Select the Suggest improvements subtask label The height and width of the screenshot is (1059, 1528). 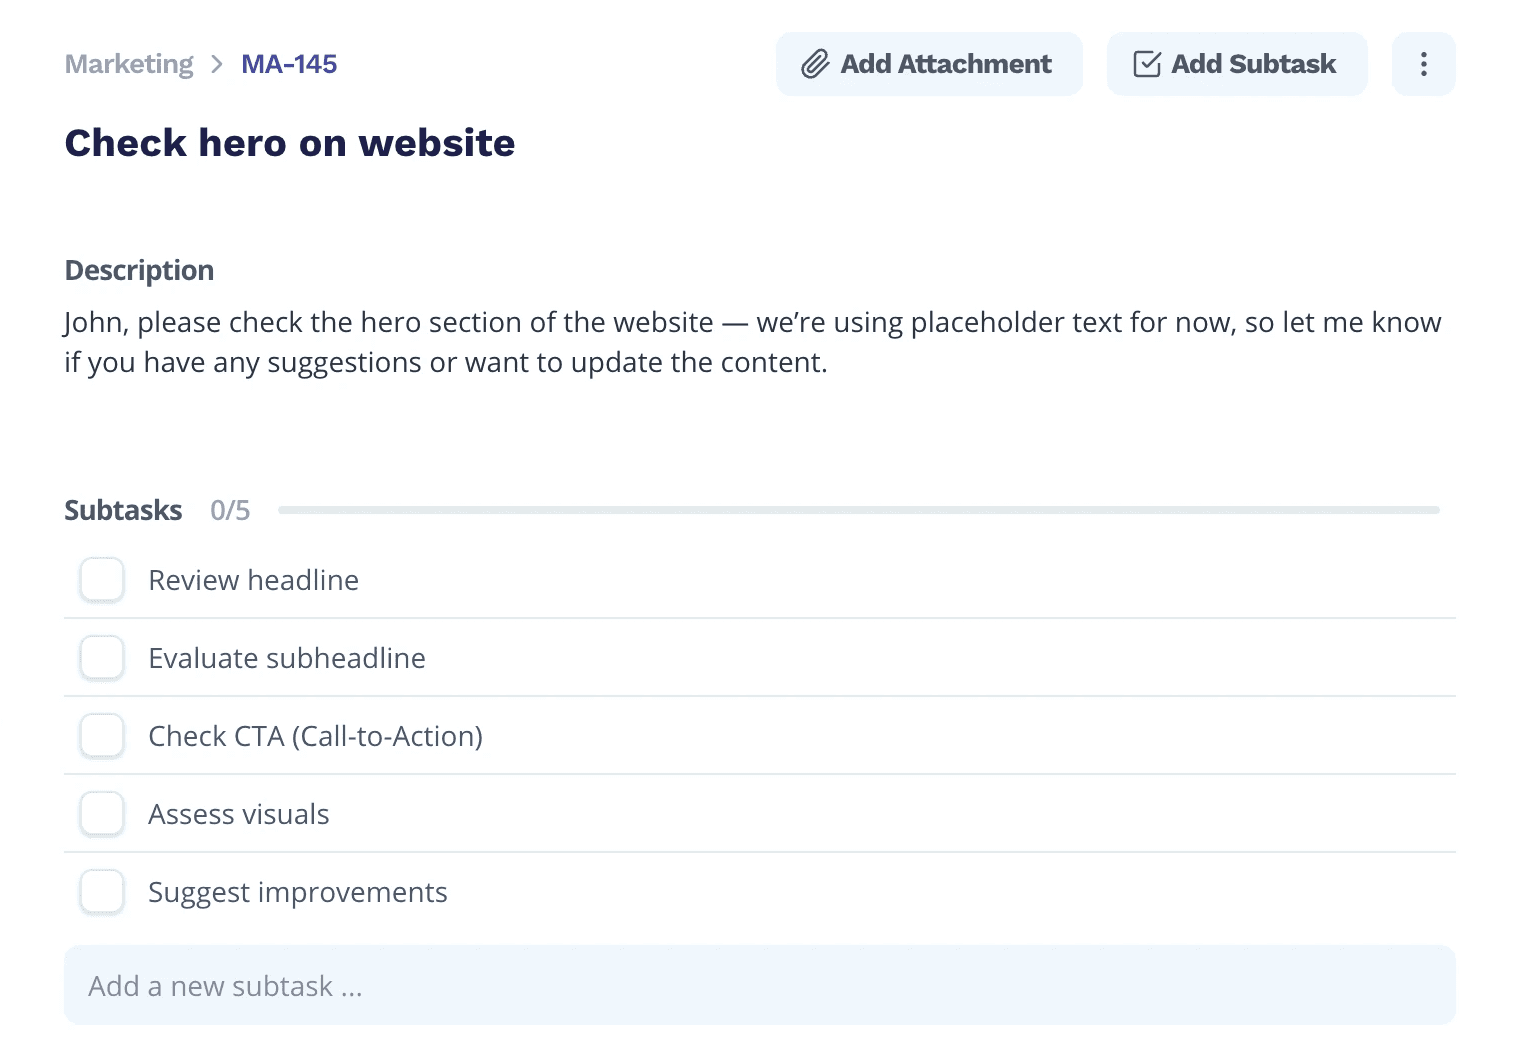[297, 891]
